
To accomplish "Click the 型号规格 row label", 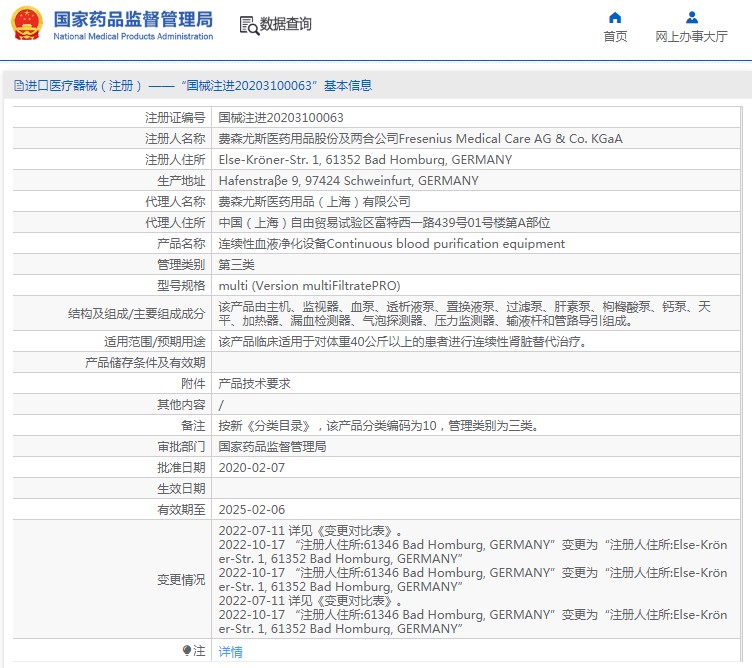I will point(181,286).
